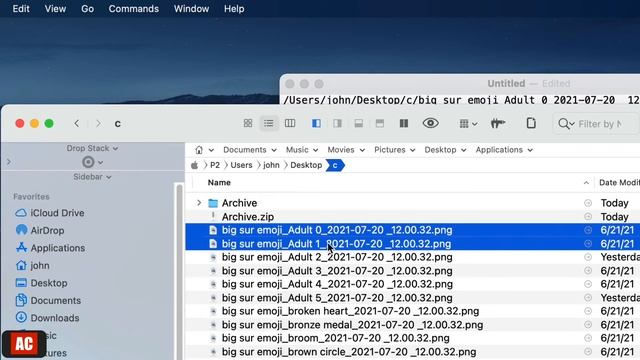Viewport: 640px width, 360px height.
Task: Open the home favorites dropdown
Action: [x=204, y=150]
